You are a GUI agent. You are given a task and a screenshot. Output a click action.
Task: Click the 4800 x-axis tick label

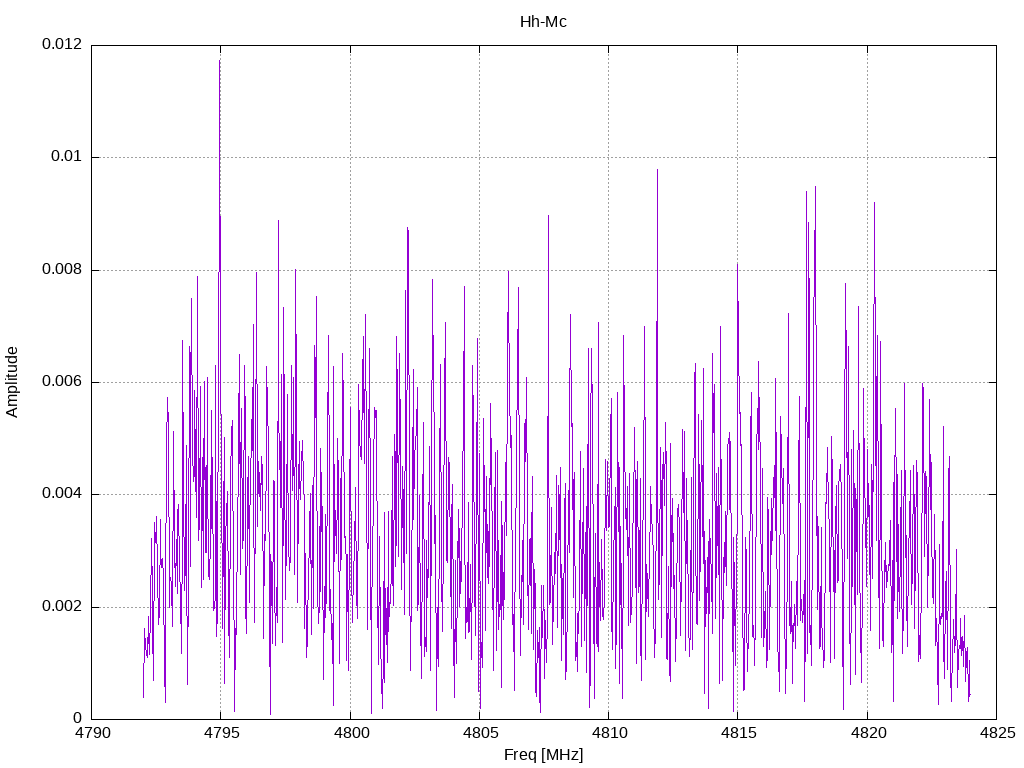click(351, 733)
